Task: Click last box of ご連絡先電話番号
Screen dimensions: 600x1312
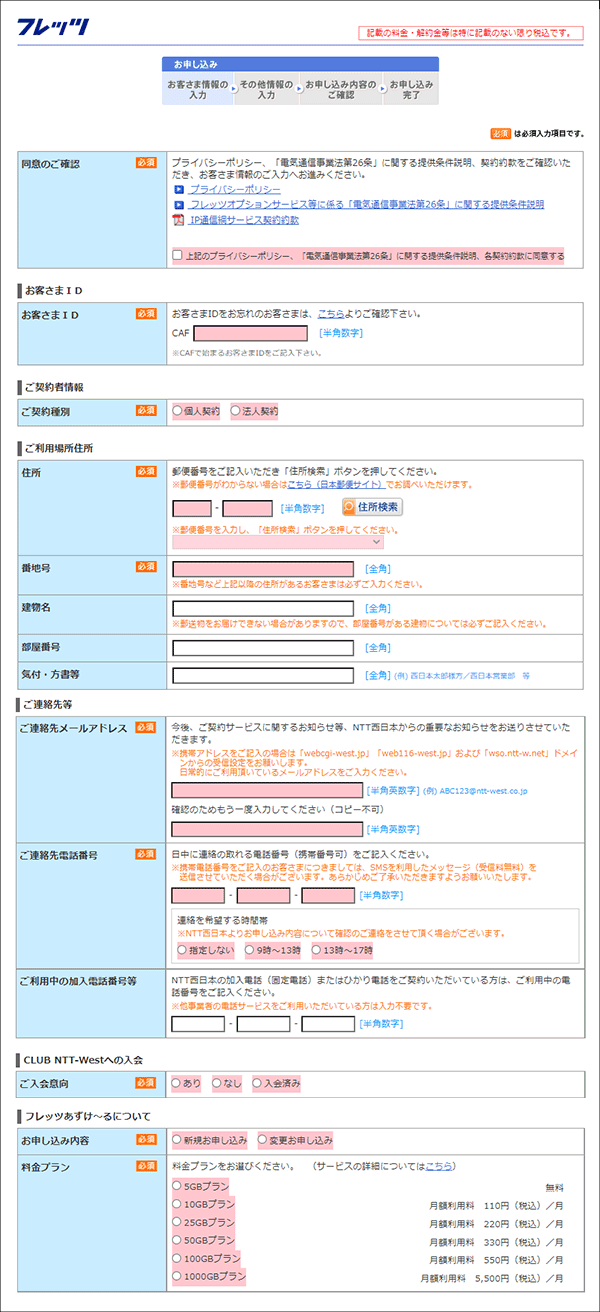Action: pyautogui.click(x=328, y=895)
